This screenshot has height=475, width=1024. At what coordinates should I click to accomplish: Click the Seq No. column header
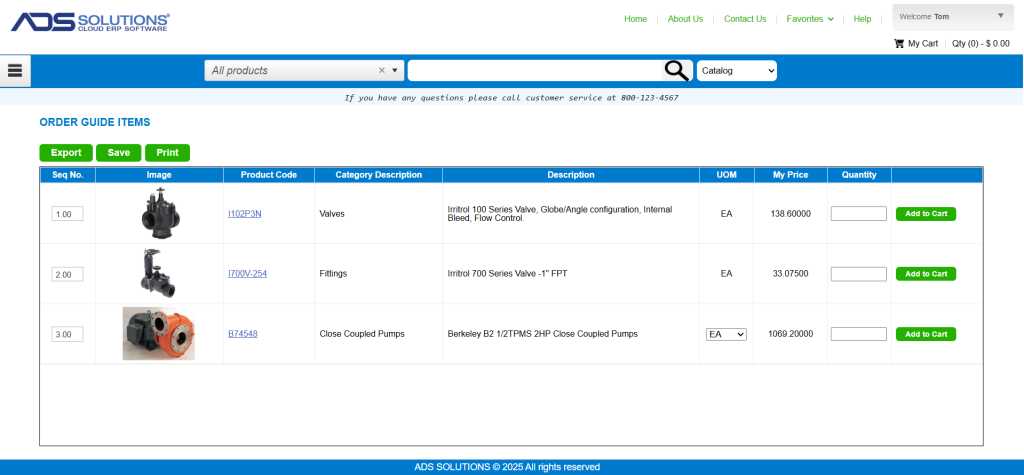[x=68, y=175]
